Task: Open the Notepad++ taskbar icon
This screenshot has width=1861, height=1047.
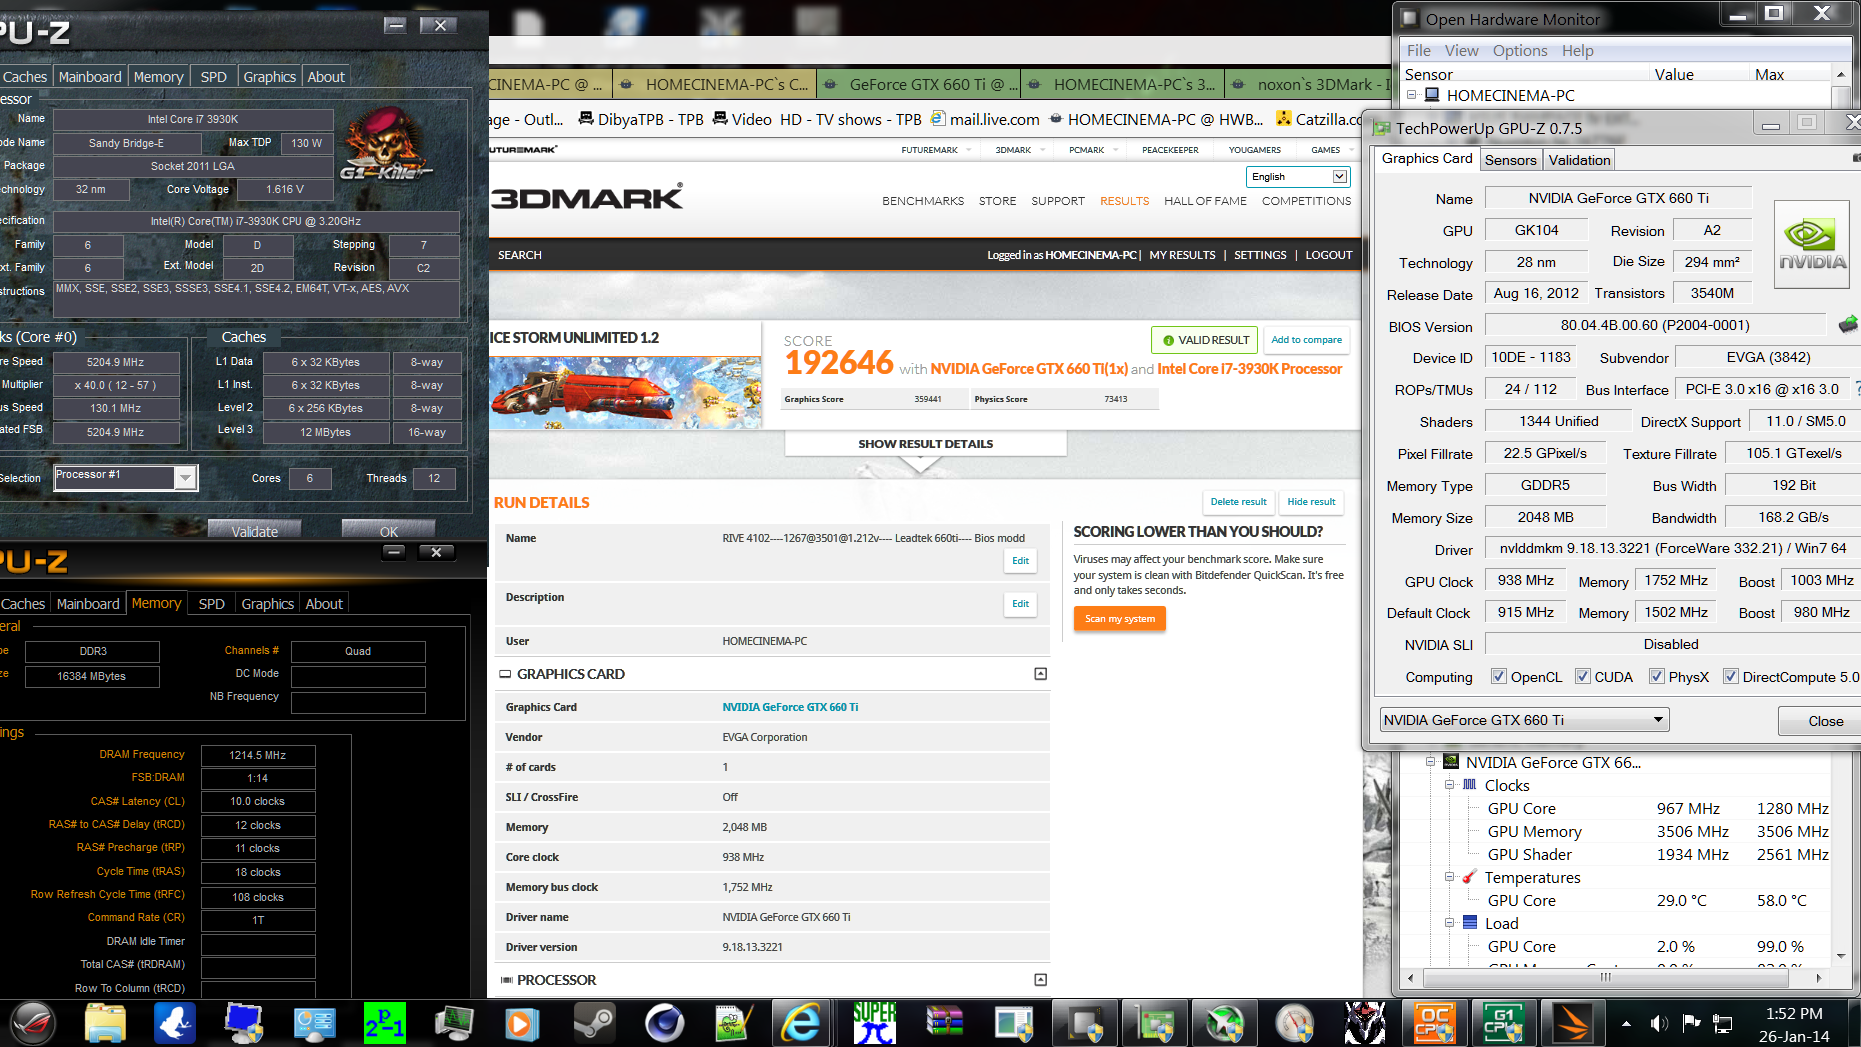Action: click(734, 1023)
